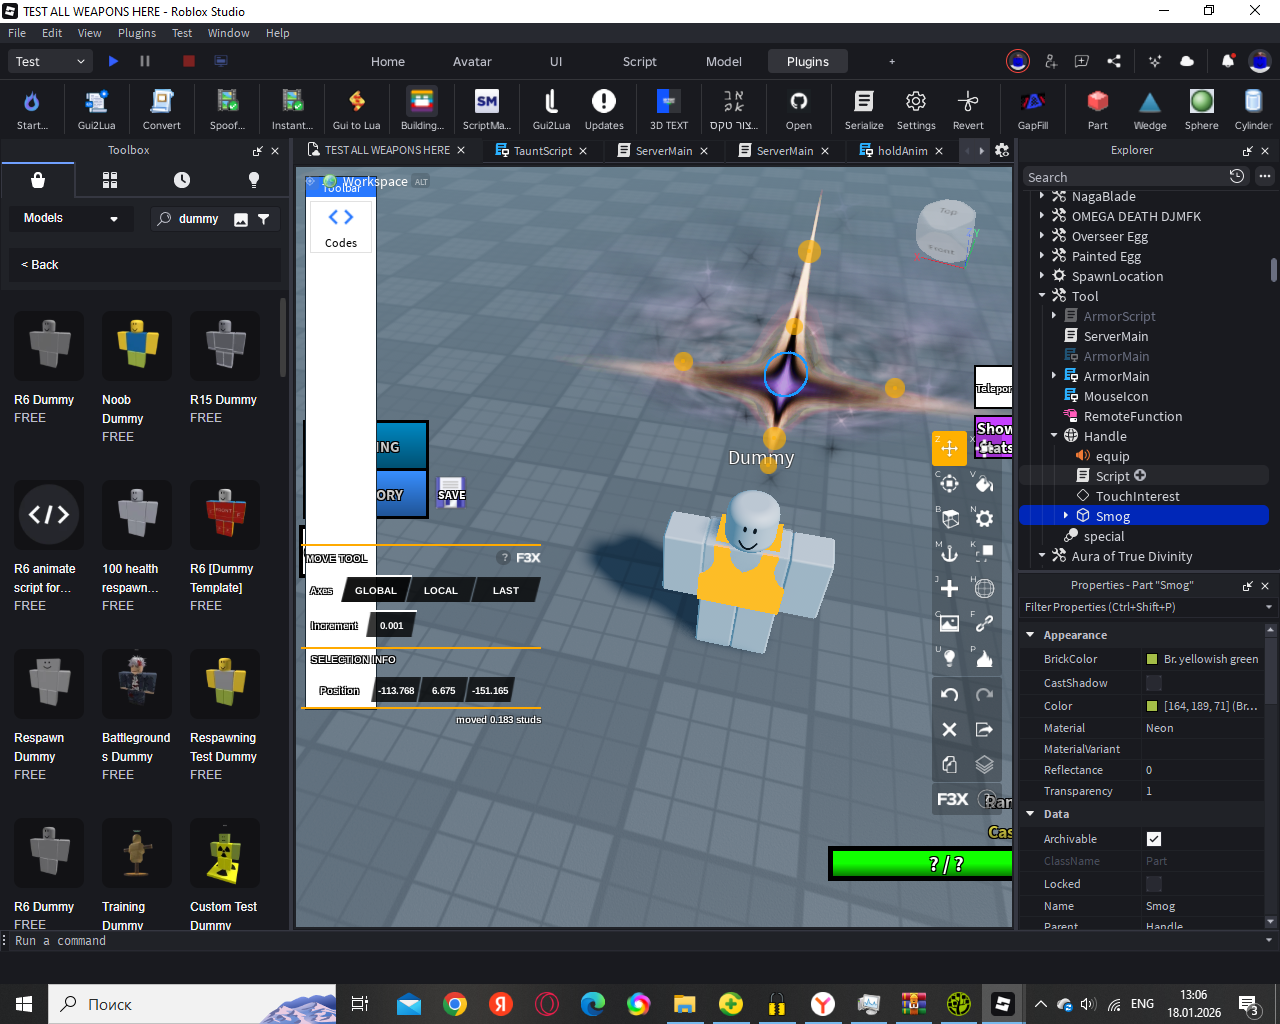Set move axes to LOCAL
This screenshot has height=1024, width=1280.
[440, 590]
